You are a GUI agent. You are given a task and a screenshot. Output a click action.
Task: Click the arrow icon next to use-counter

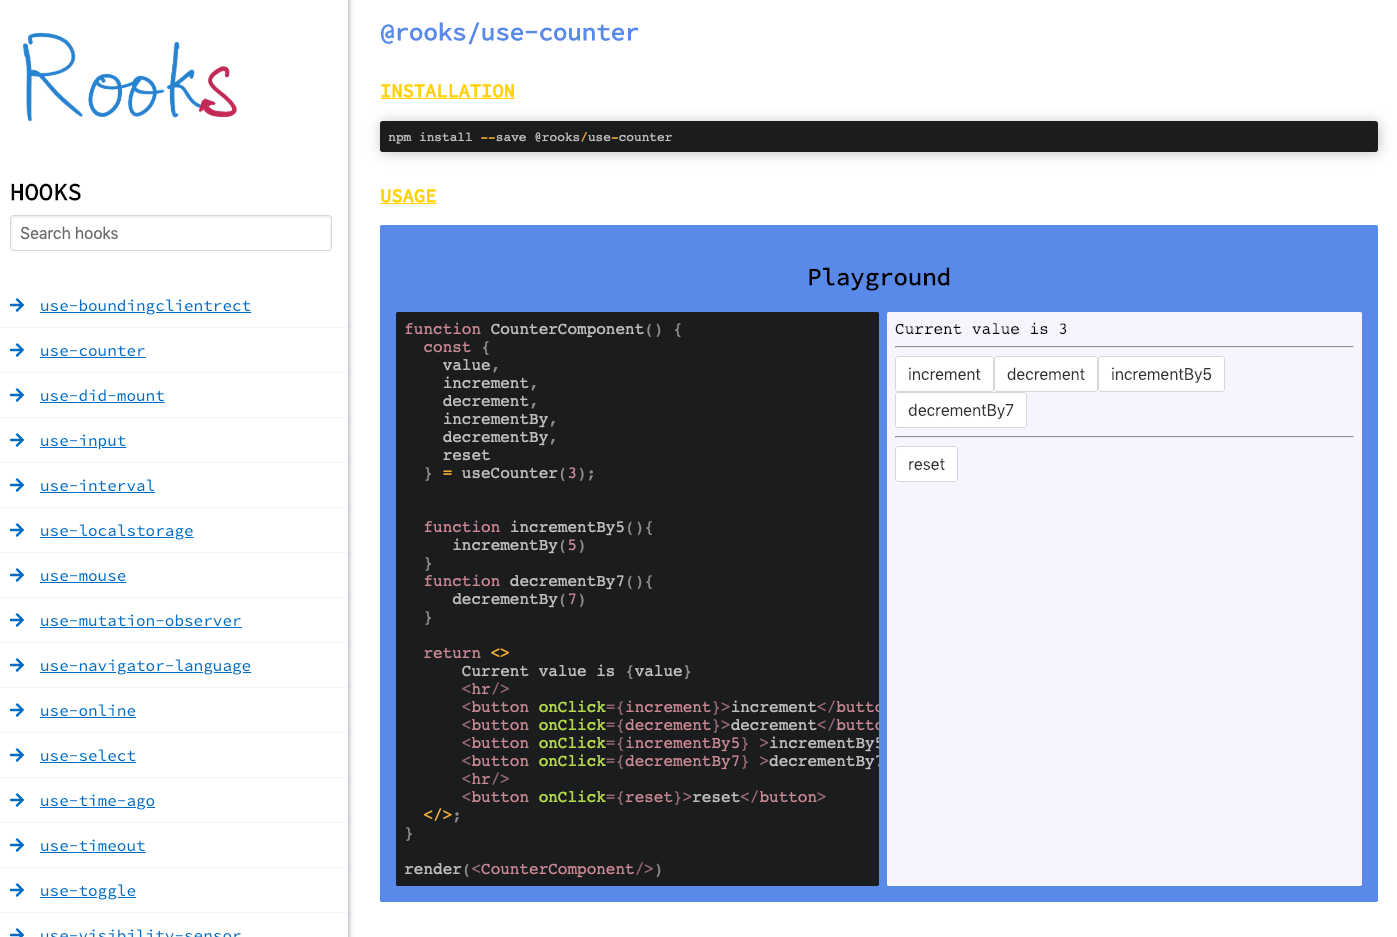click(17, 350)
